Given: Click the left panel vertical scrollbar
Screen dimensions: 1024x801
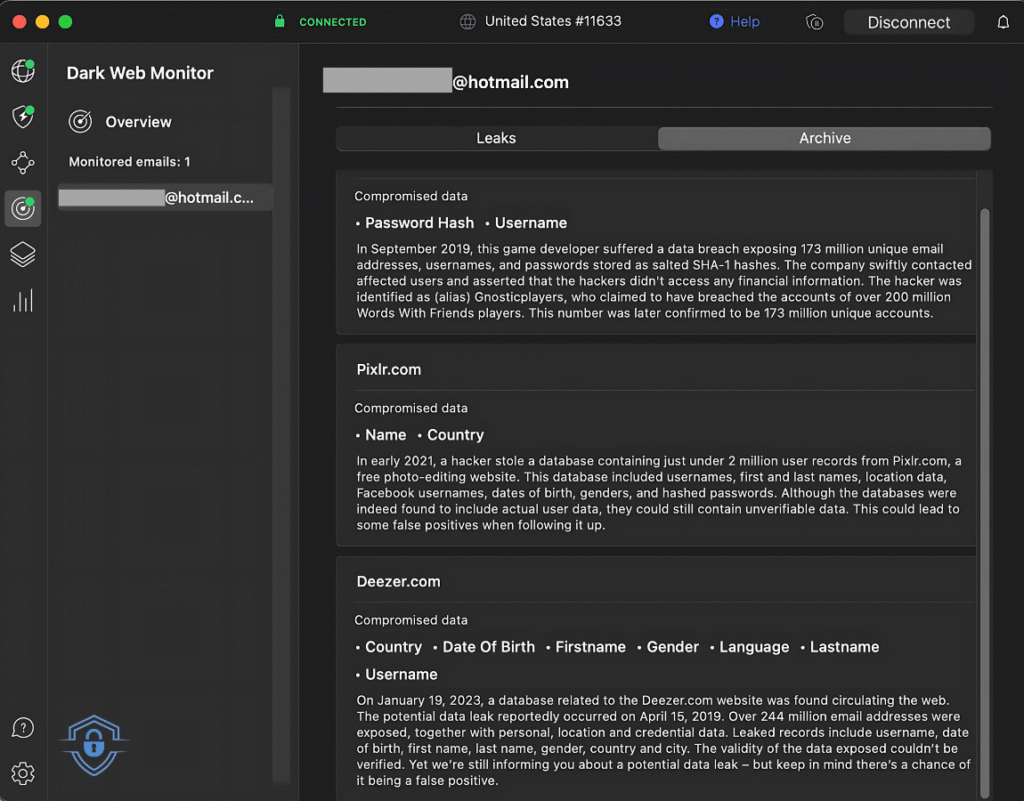Looking at the screenshot, I should tap(281, 434).
